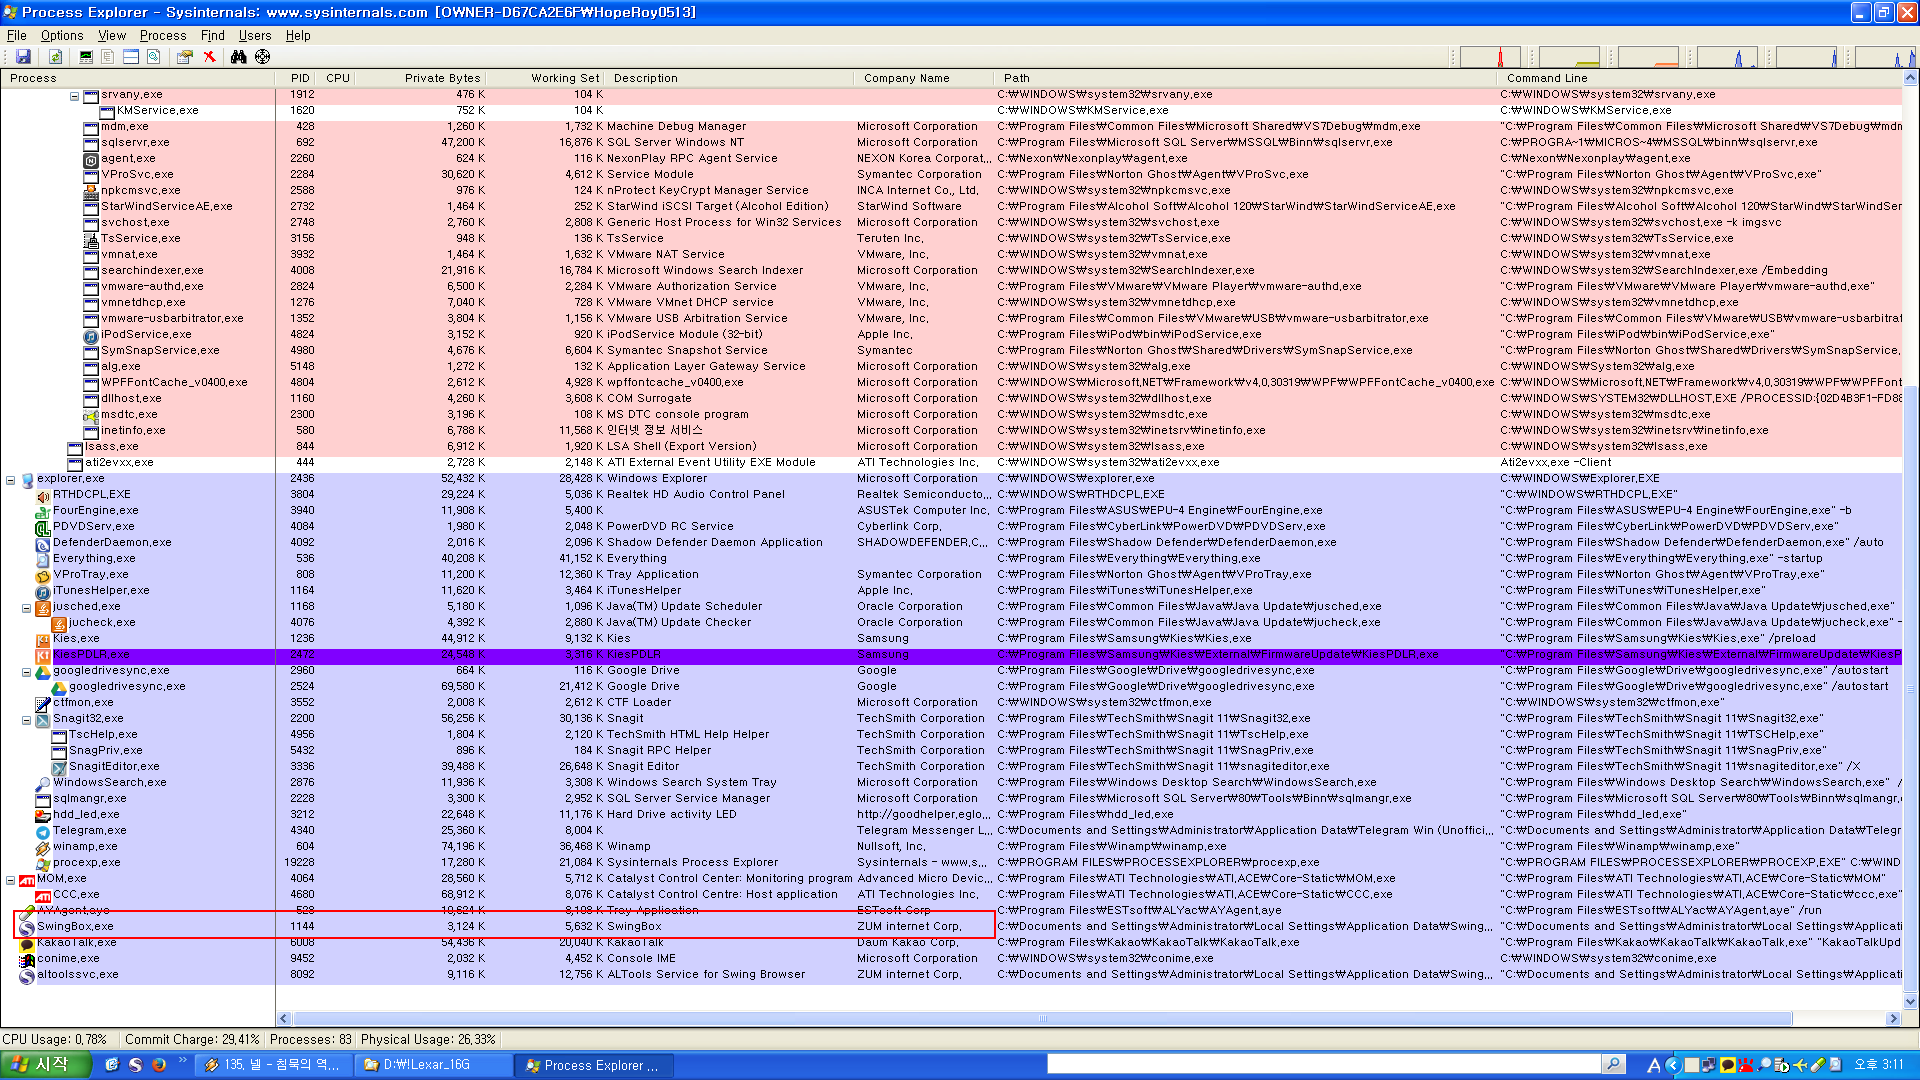Screen dimensions: 1920x1080
Task: Switch to the D:\Lexar_16G taskbar window
Action: point(433,1066)
